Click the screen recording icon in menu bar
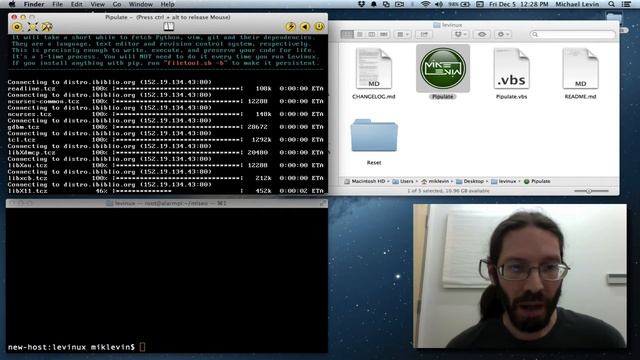The height and width of the screenshot is (360, 640). click(400, 4)
